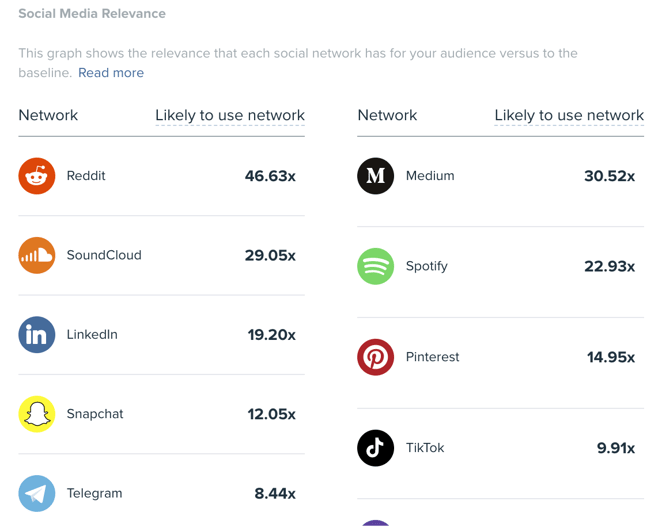Screen dimensions: 662x528
Task: Click the Pinterest 14.95x value
Action: click(611, 357)
